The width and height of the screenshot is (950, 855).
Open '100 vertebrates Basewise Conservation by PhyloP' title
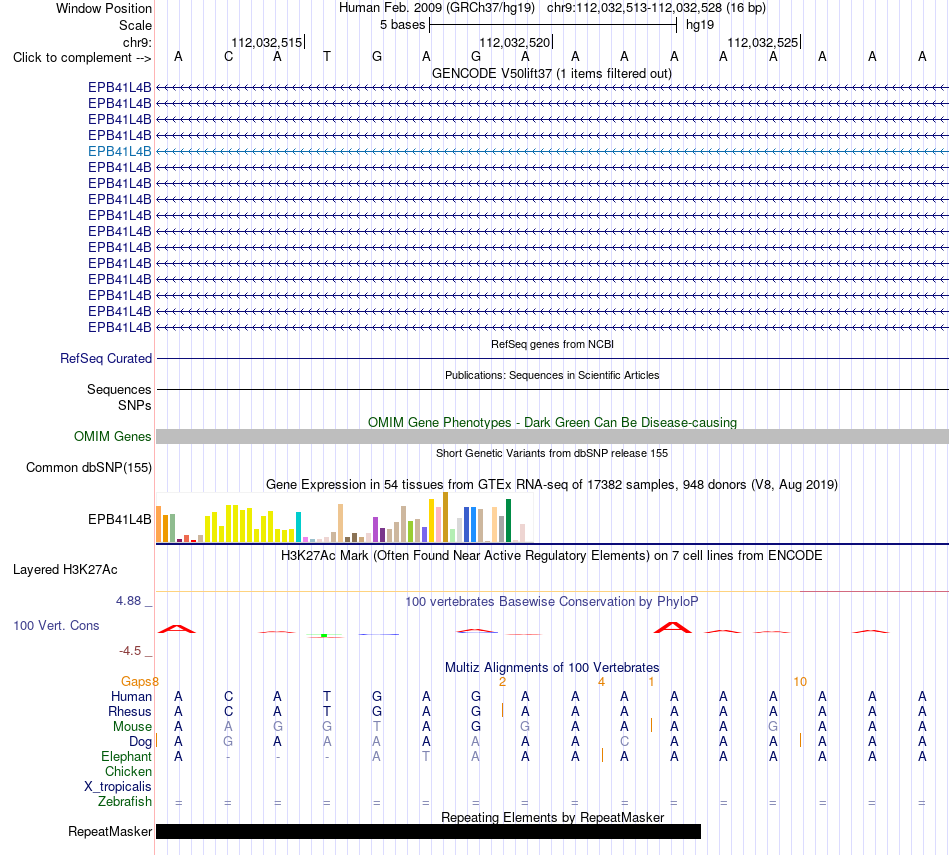pyautogui.click(x=552, y=602)
